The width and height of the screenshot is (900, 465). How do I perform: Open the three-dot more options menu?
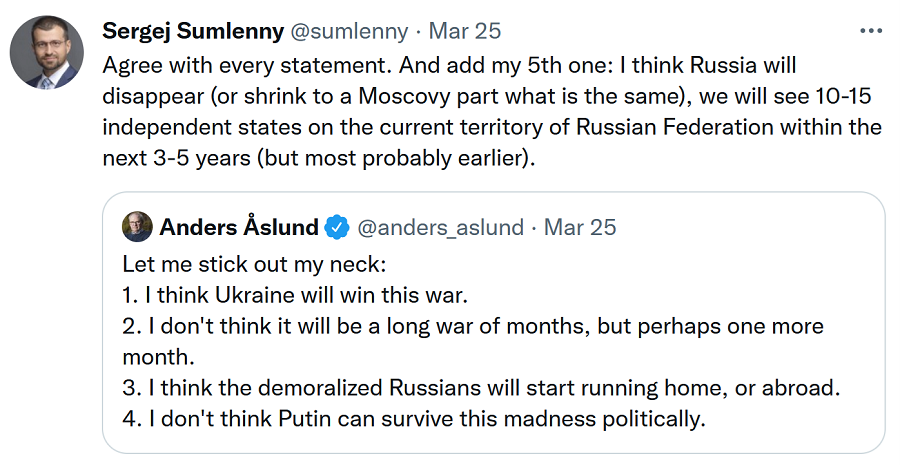(x=871, y=30)
